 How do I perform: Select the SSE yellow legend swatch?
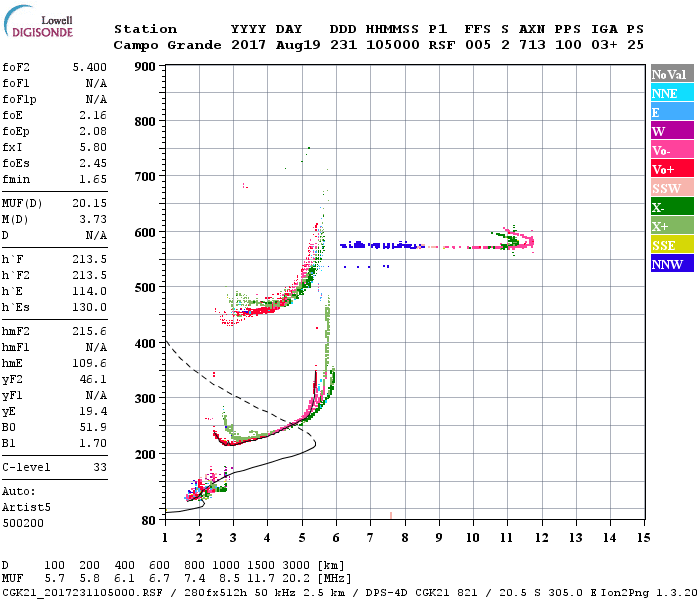click(672, 245)
